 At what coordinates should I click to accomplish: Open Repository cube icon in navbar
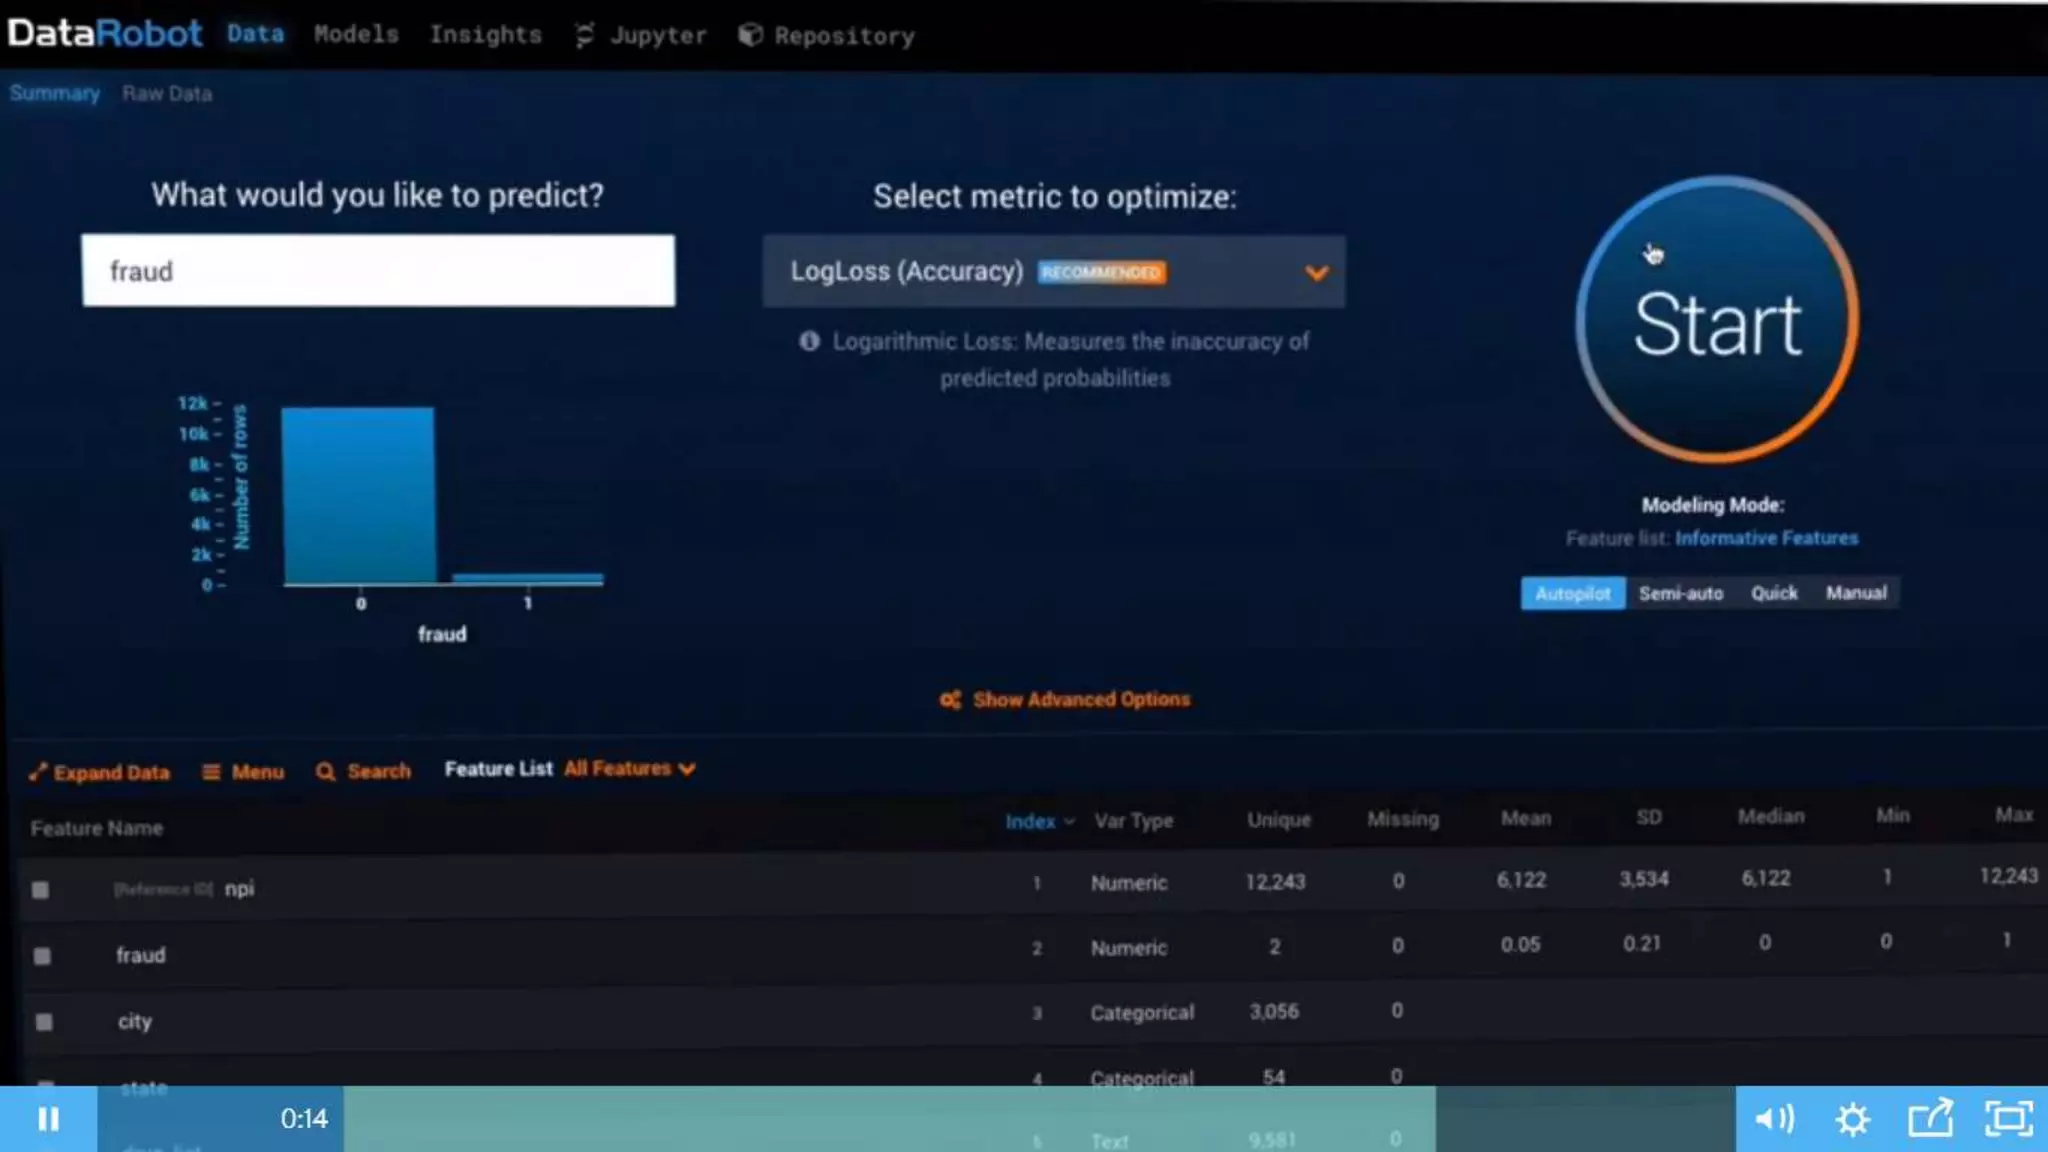click(x=750, y=36)
